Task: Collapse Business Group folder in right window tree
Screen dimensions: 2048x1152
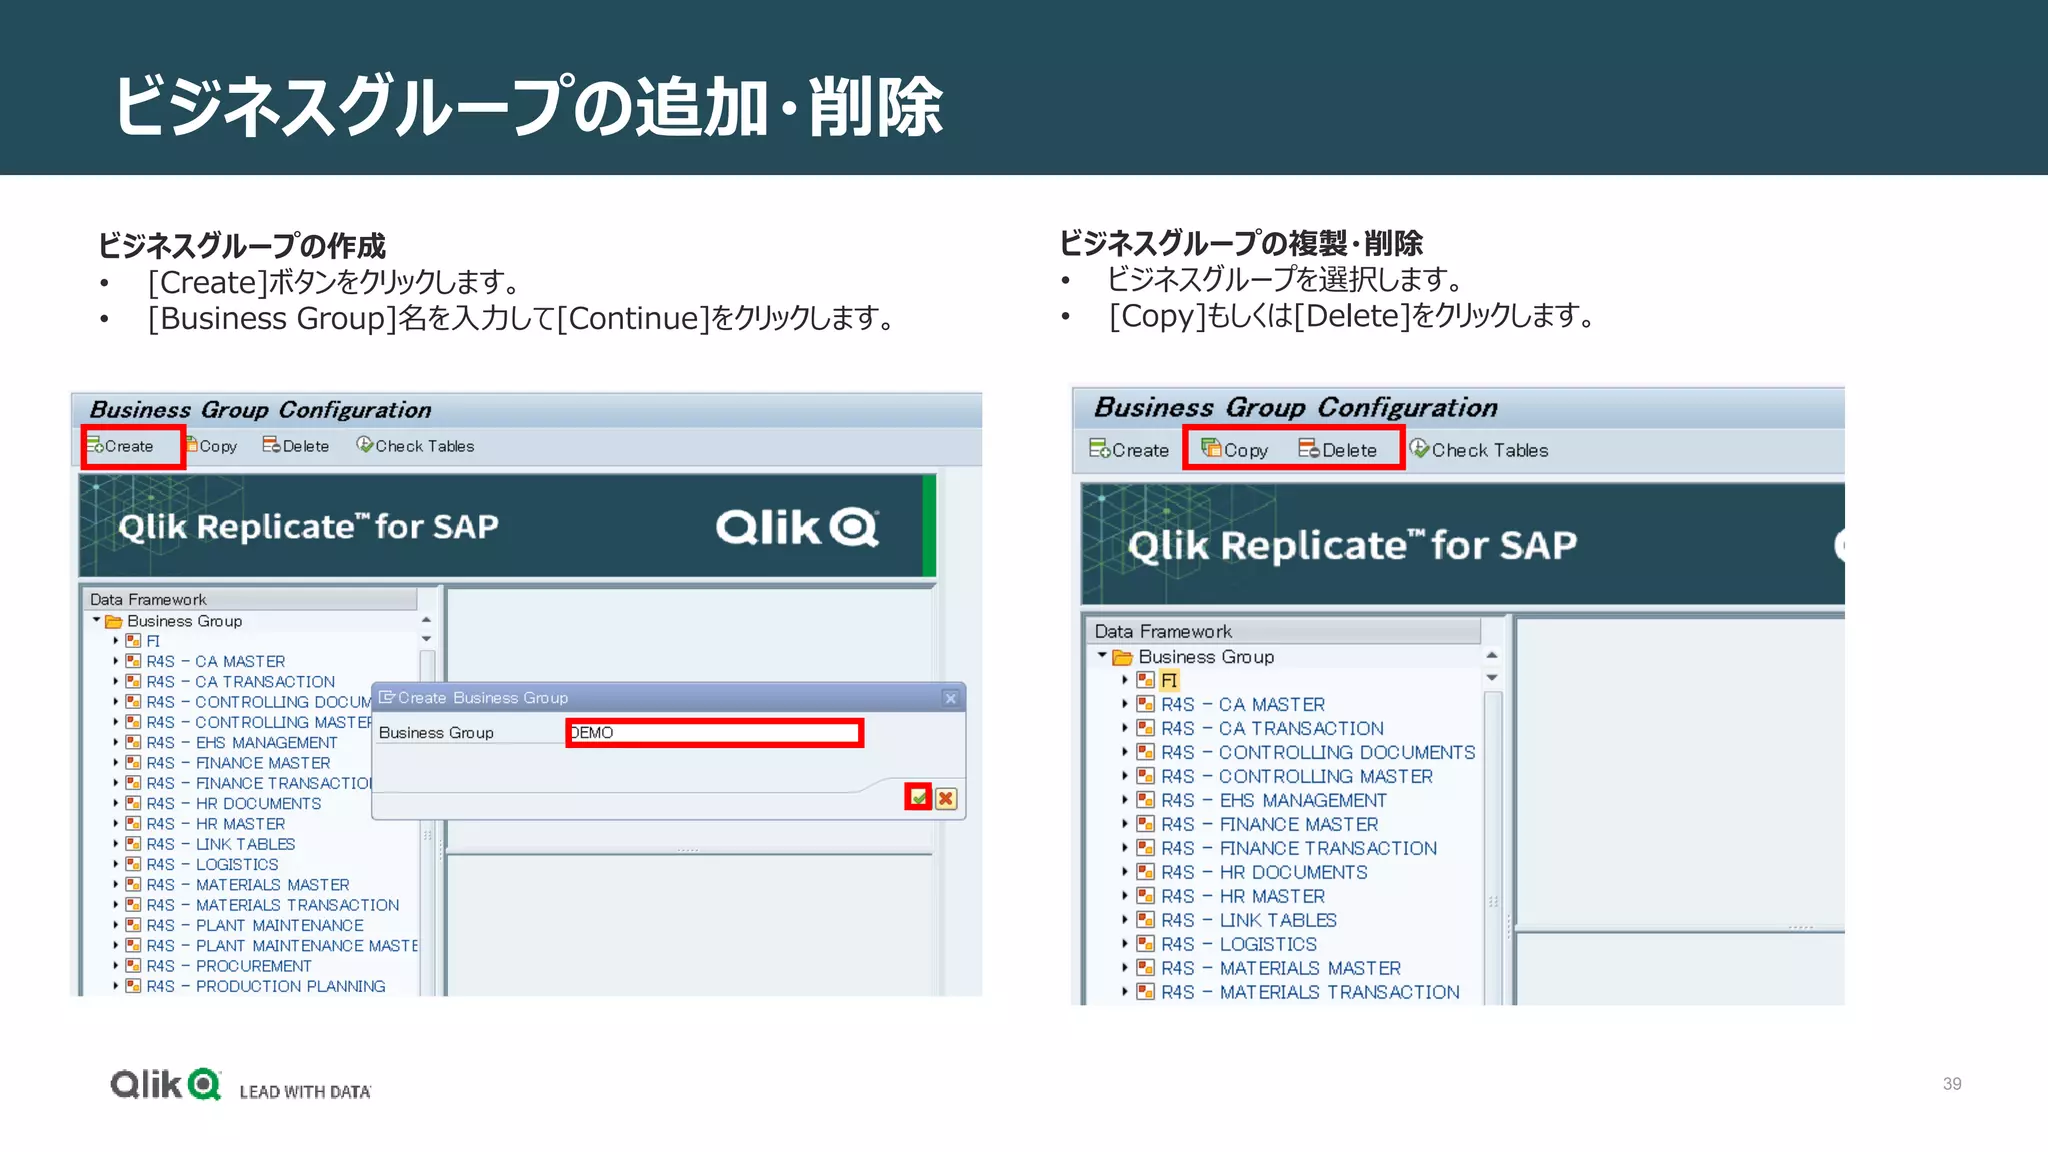Action: [x=1102, y=656]
